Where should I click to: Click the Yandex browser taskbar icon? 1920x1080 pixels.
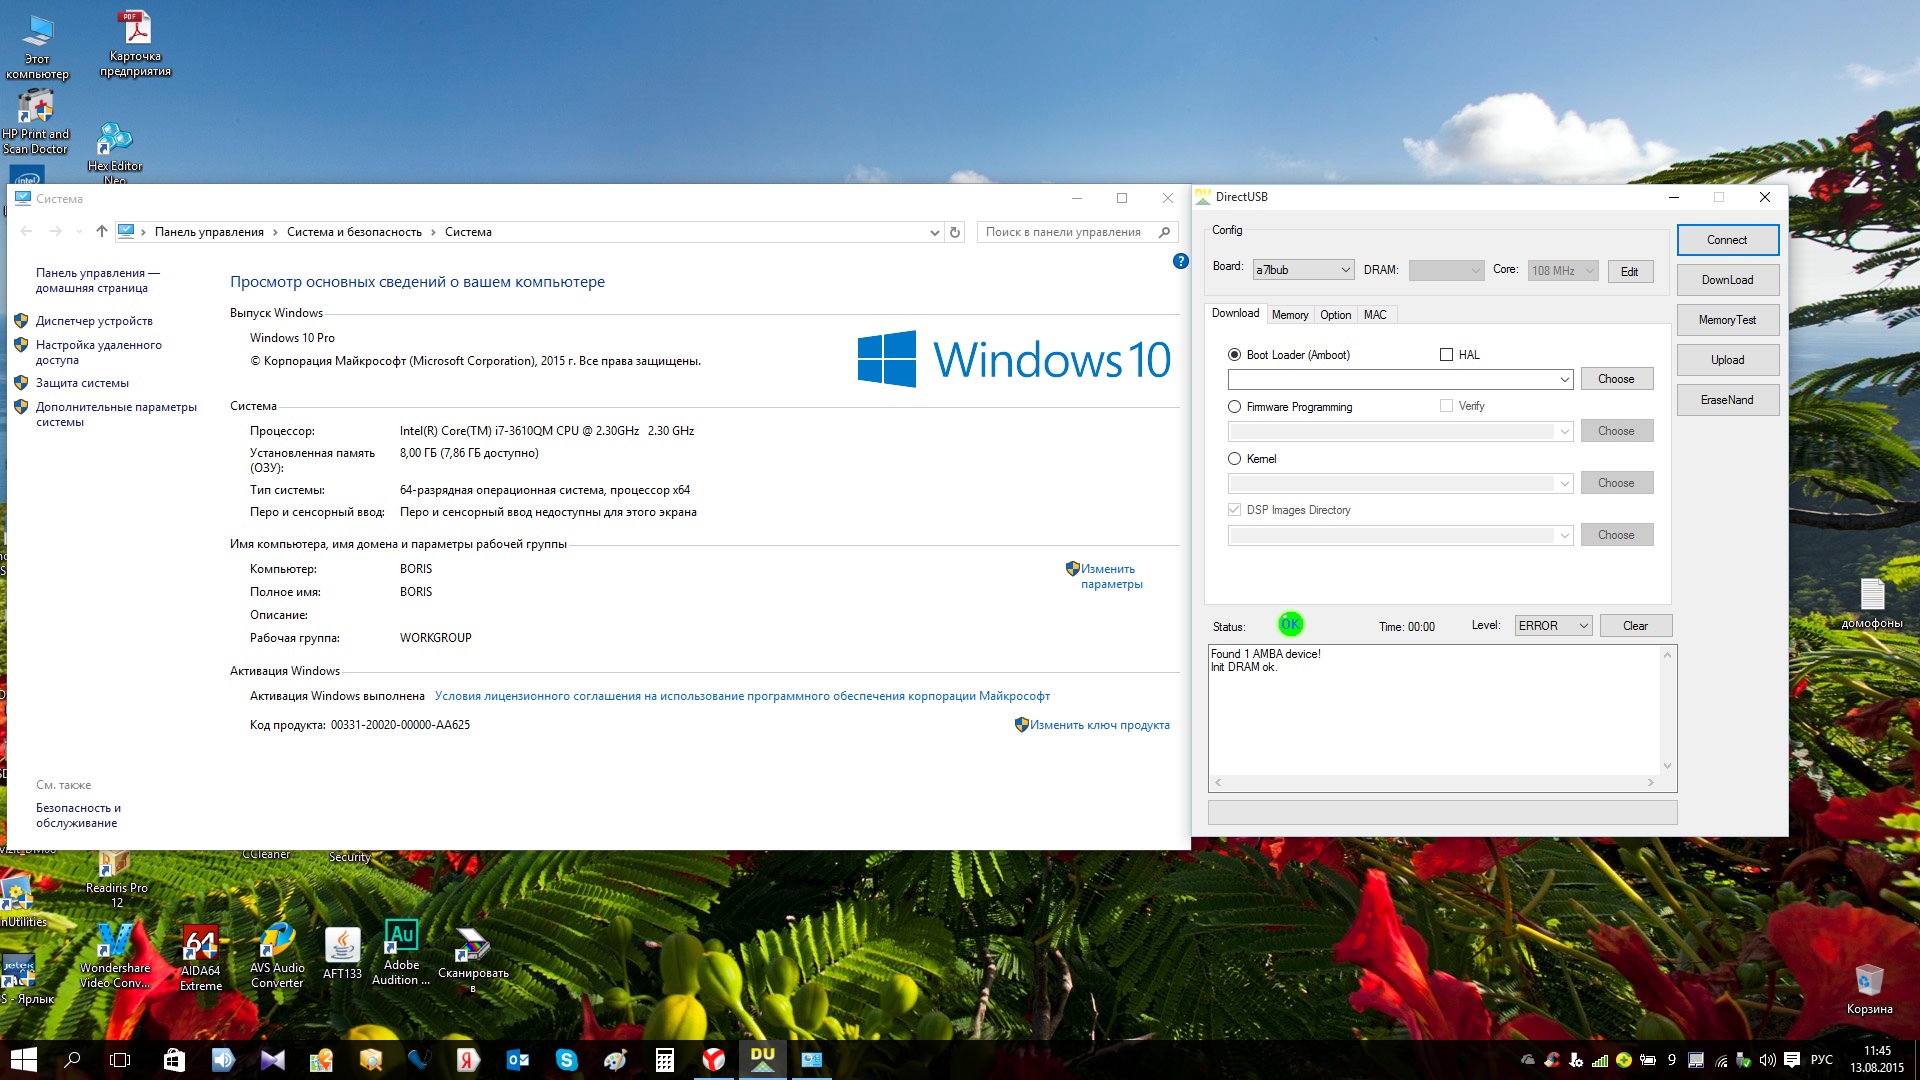coord(713,1060)
